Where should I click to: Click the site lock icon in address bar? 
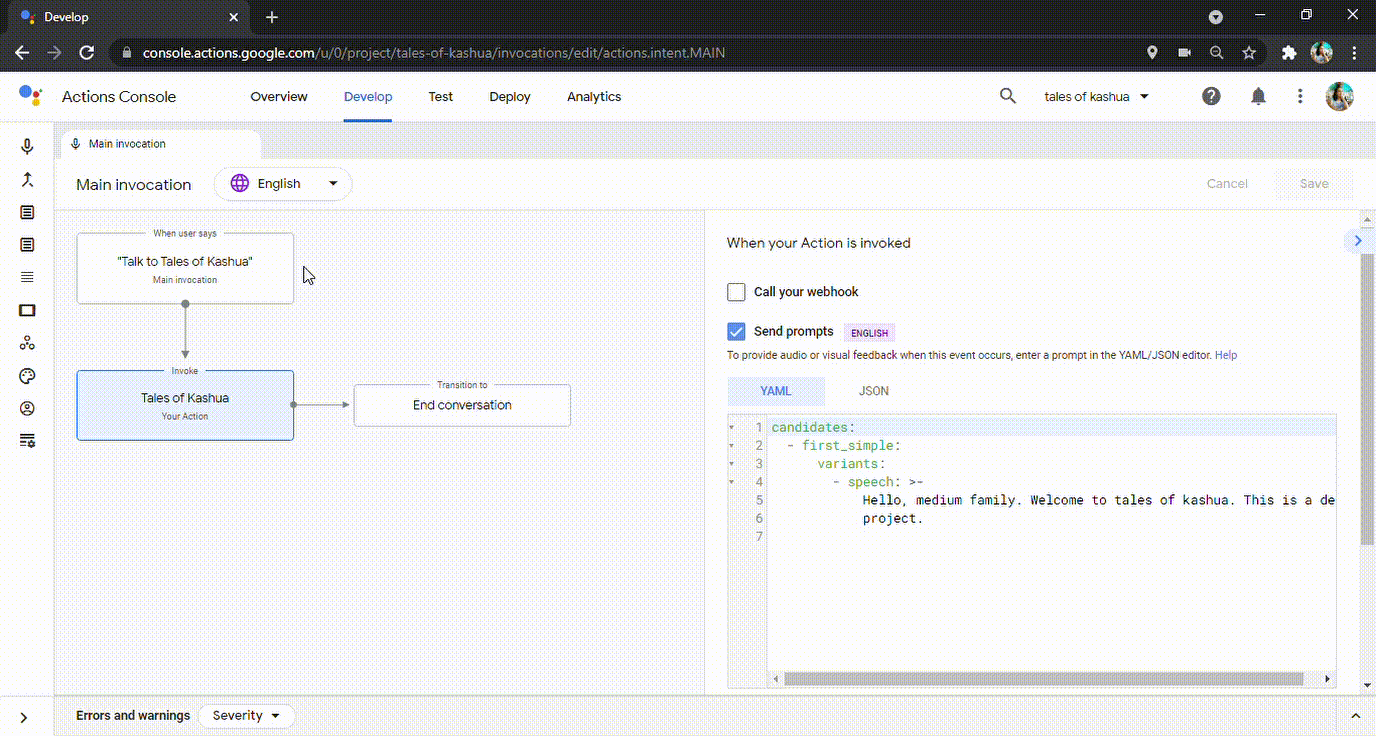click(x=126, y=53)
